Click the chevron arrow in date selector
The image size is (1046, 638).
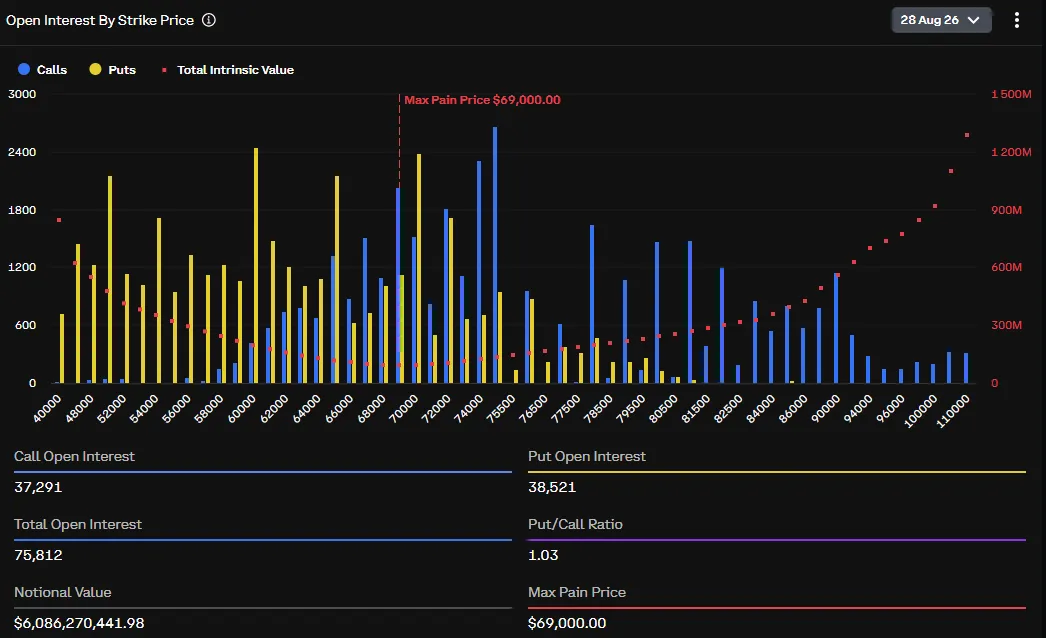[973, 20]
